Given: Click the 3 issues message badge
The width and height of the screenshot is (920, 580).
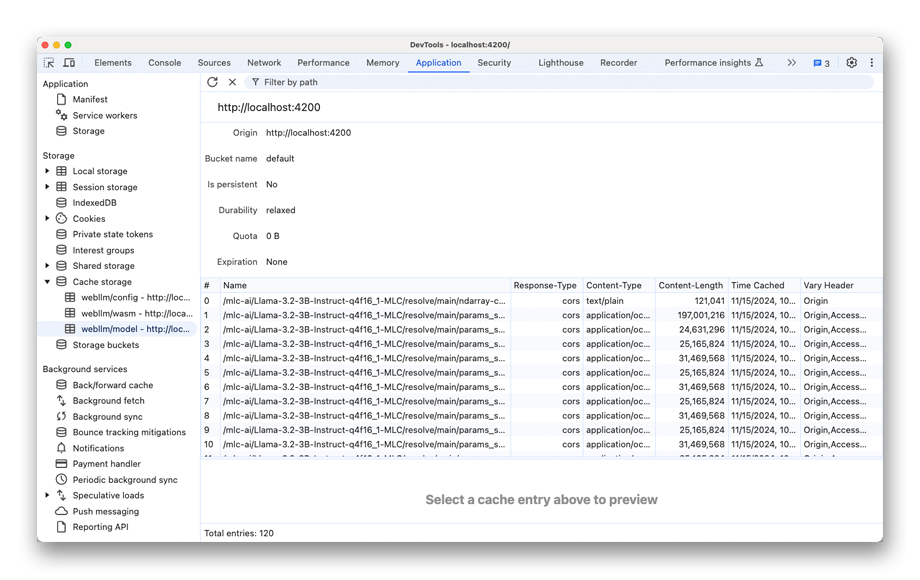Looking at the screenshot, I should pos(821,63).
